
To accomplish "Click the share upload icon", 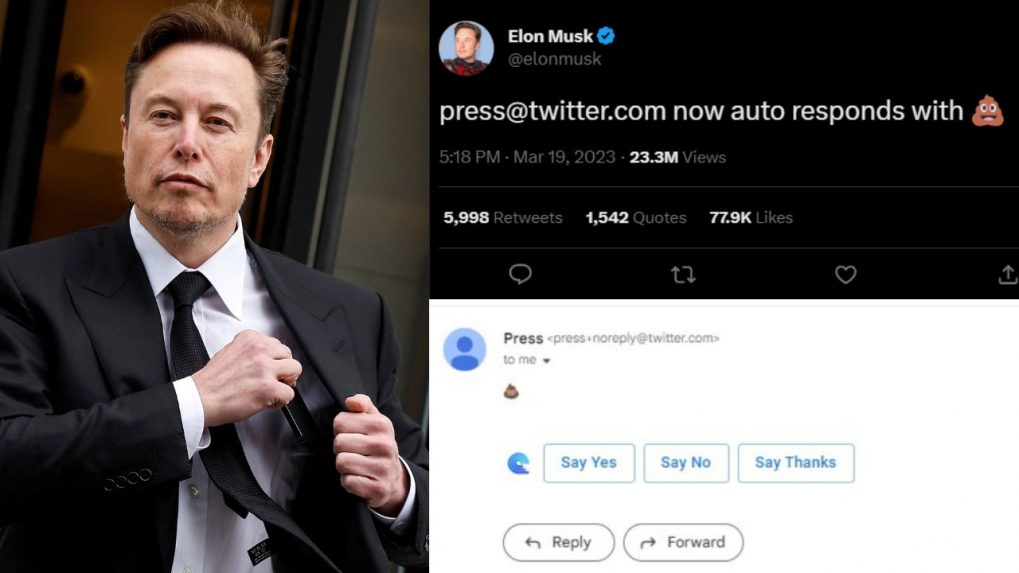I will pyautogui.click(x=1008, y=274).
